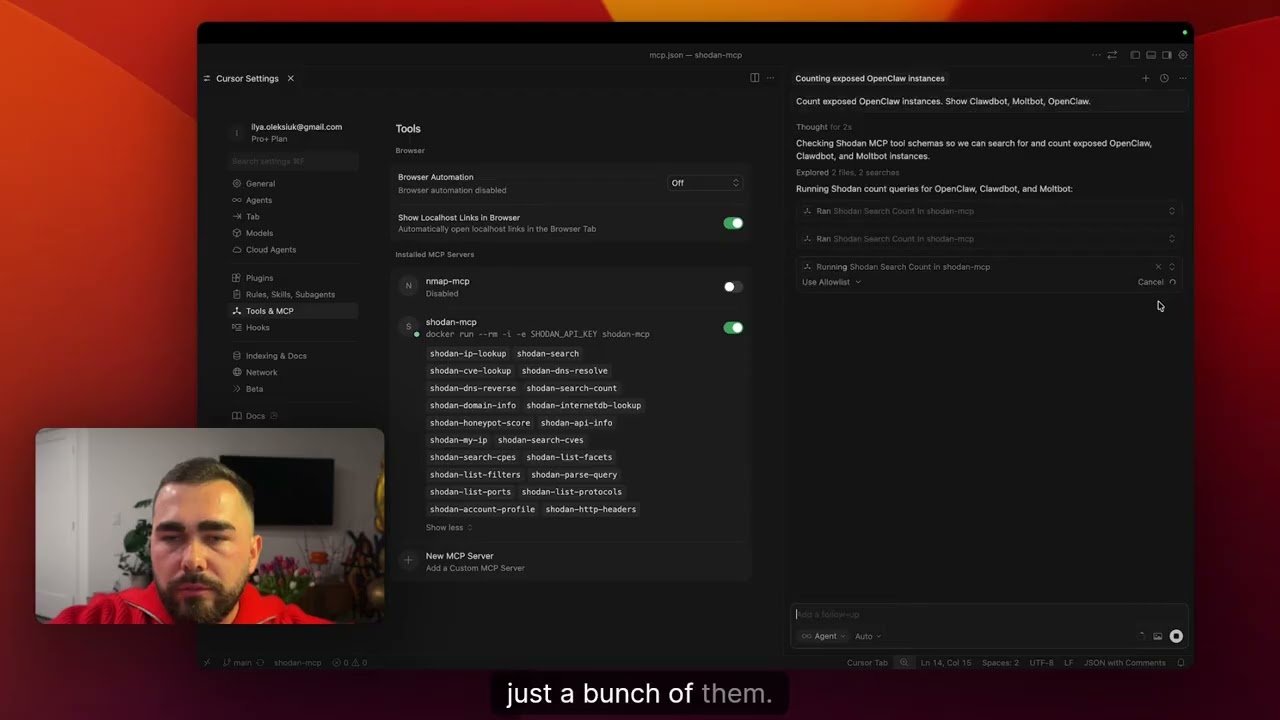Open the Agent mode dropdown
Screen dimensions: 1280x720
pyautogui.click(x=823, y=636)
